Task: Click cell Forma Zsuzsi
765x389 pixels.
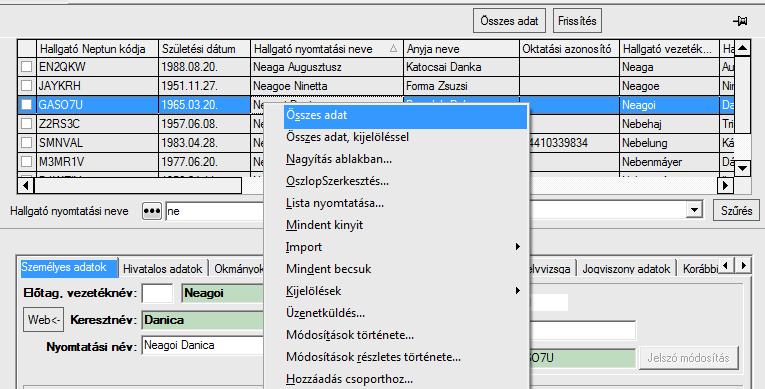Action: (x=462, y=86)
